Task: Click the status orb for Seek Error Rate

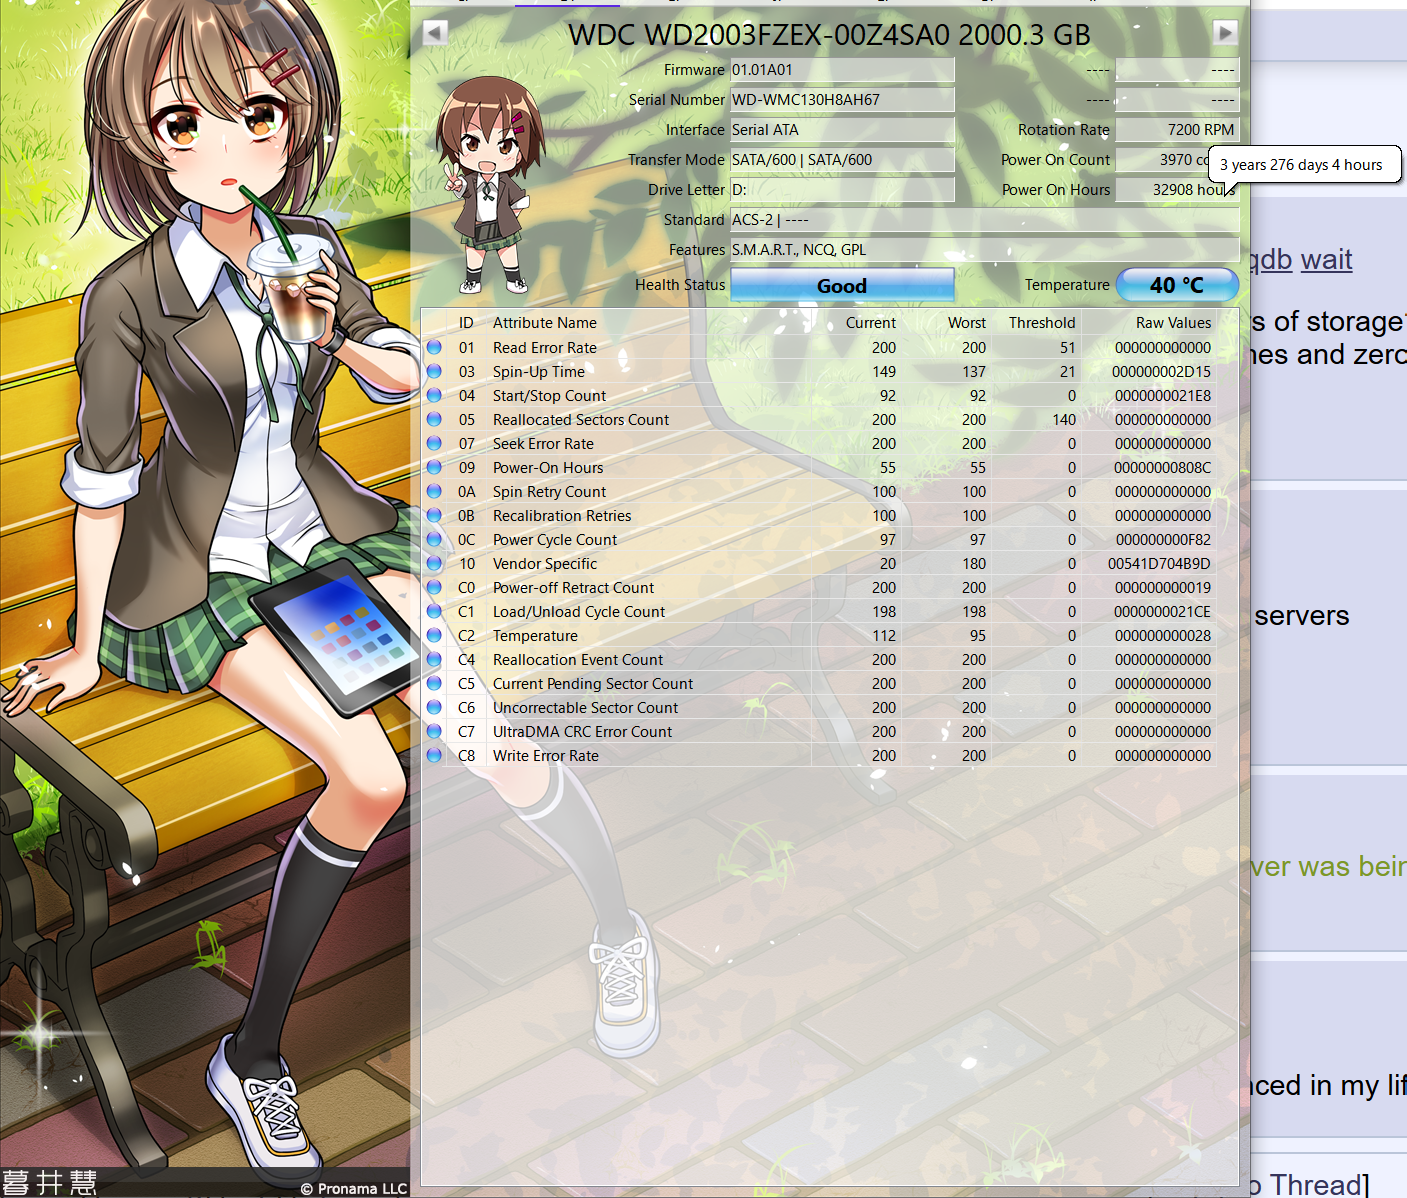Action: (434, 443)
